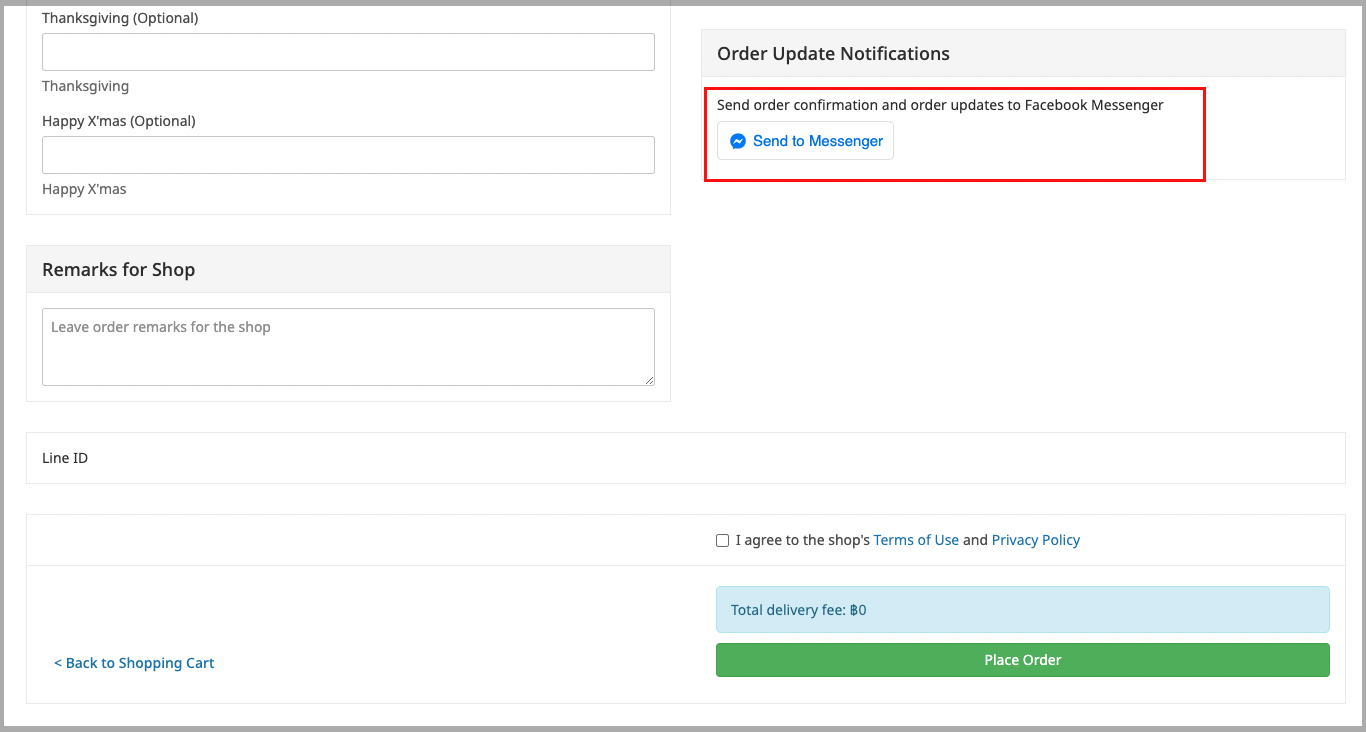Click the Line ID label

click(x=65, y=458)
